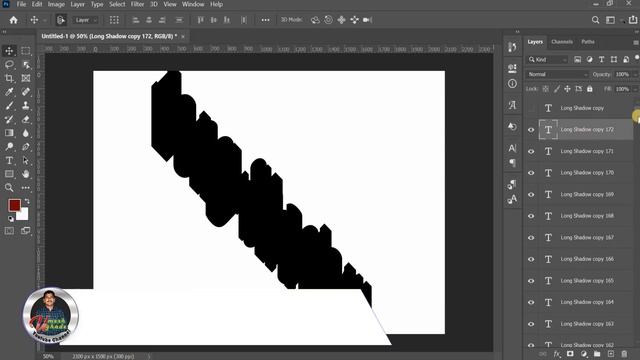The height and width of the screenshot is (360, 640).
Task: Add a layer style with fx icon
Action: coord(557,354)
